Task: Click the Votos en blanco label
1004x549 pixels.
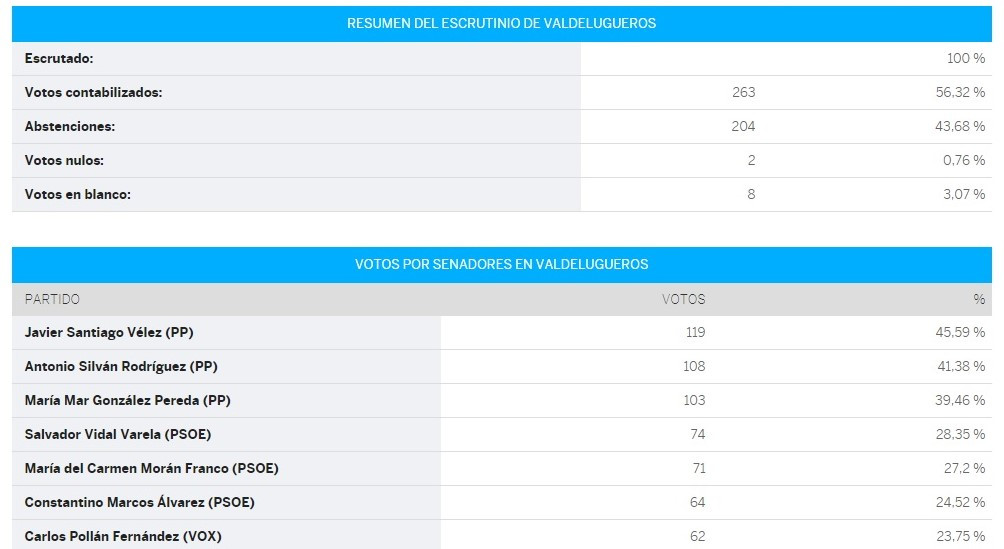Action: pyautogui.click(x=77, y=194)
